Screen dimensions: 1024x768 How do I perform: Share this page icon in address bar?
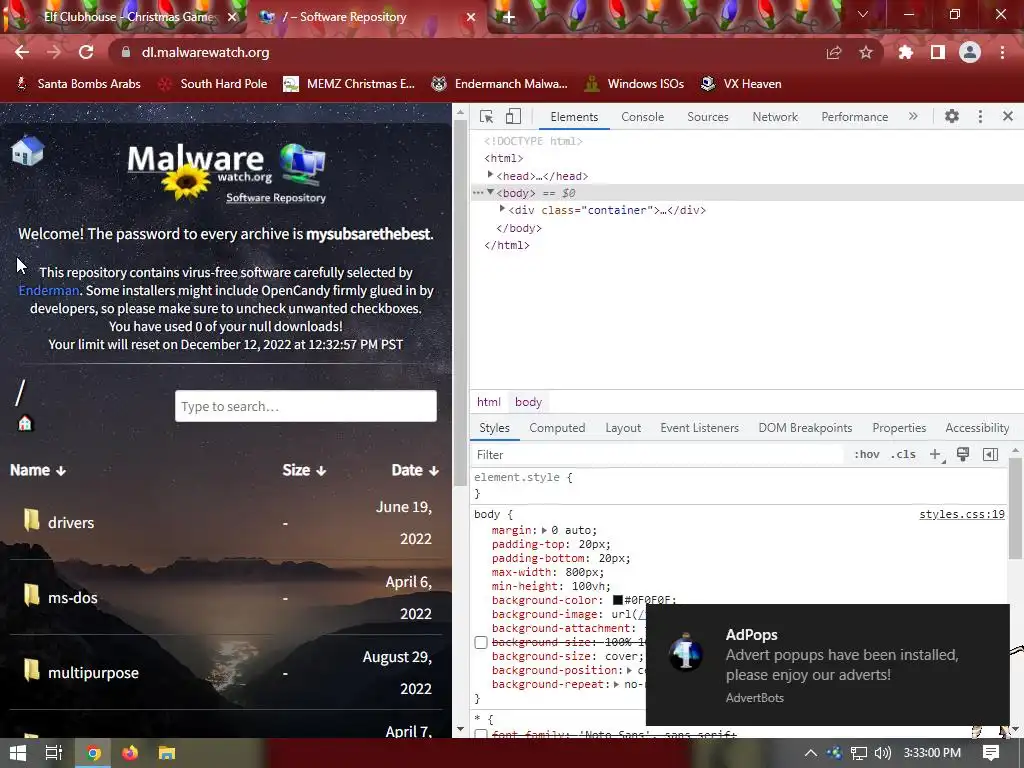click(x=833, y=53)
